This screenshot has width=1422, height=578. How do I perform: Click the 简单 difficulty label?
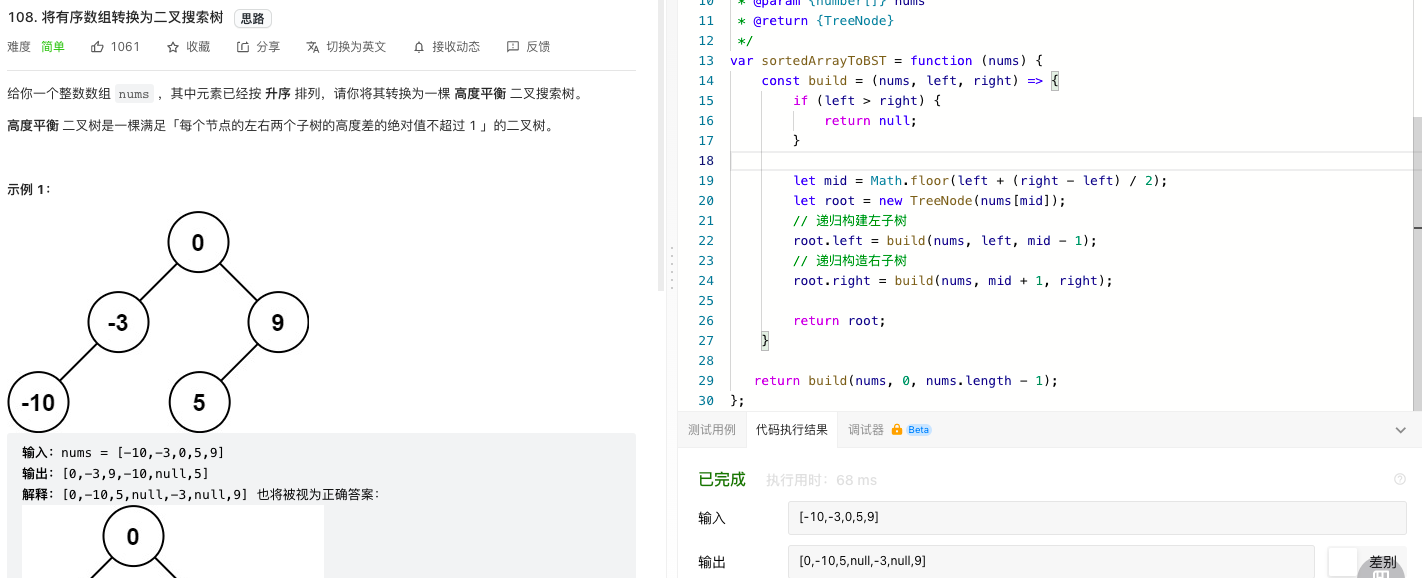pyautogui.click(x=53, y=47)
